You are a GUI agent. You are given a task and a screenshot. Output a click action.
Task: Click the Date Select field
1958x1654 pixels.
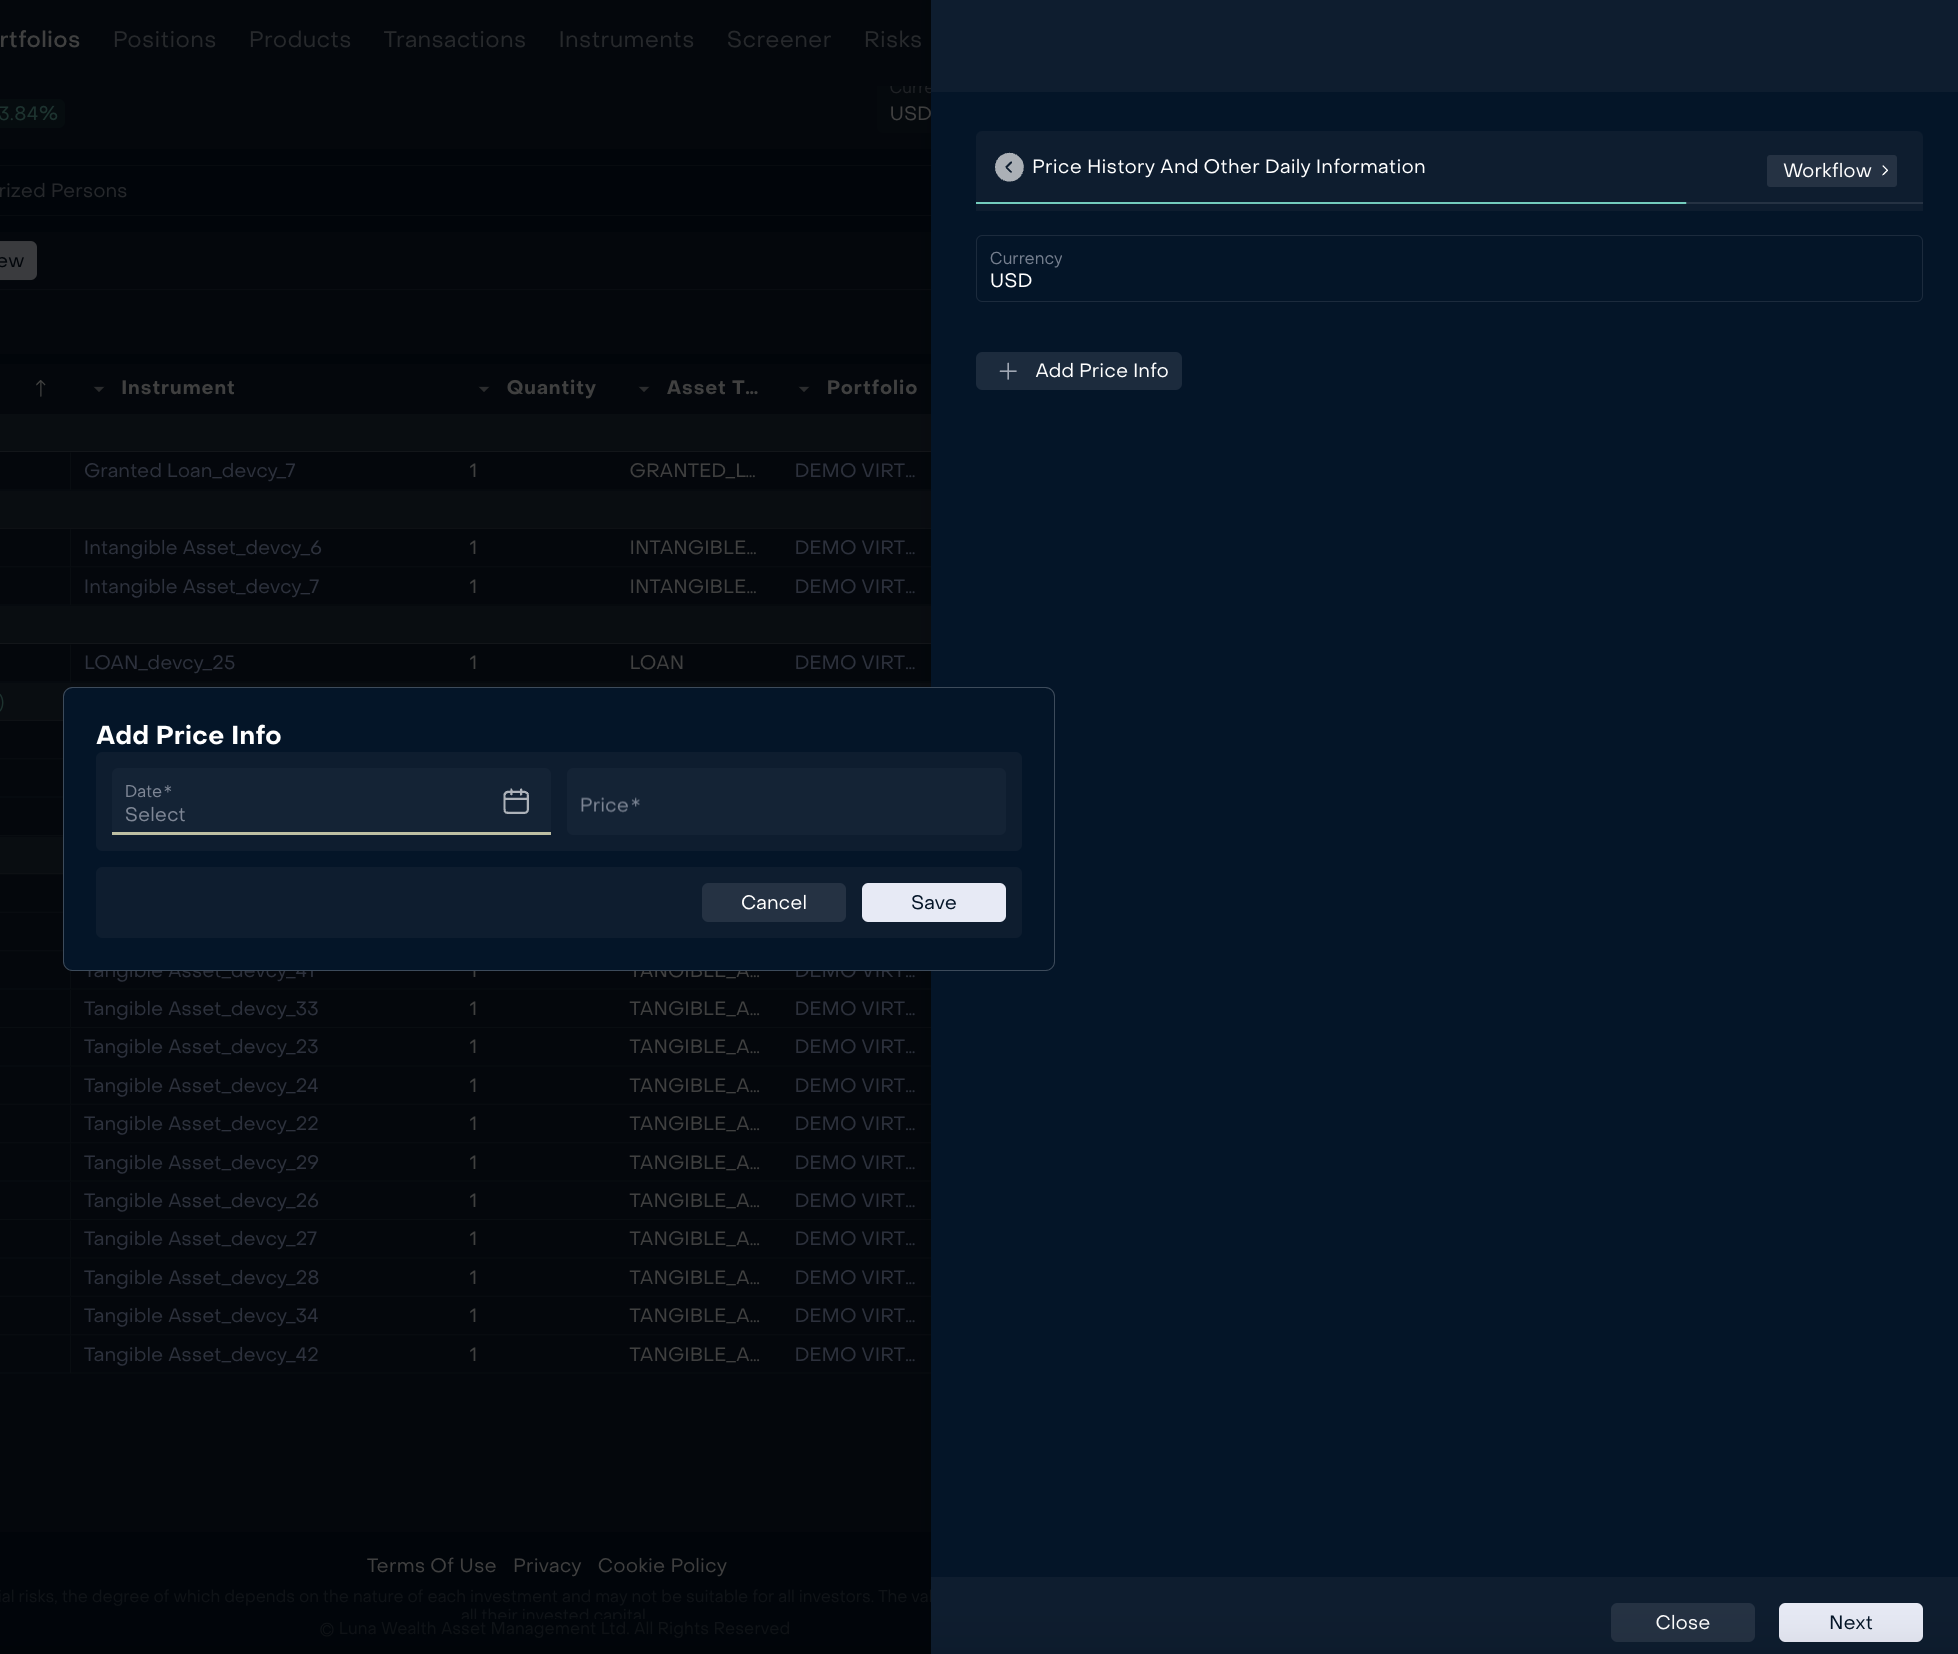coord(300,803)
